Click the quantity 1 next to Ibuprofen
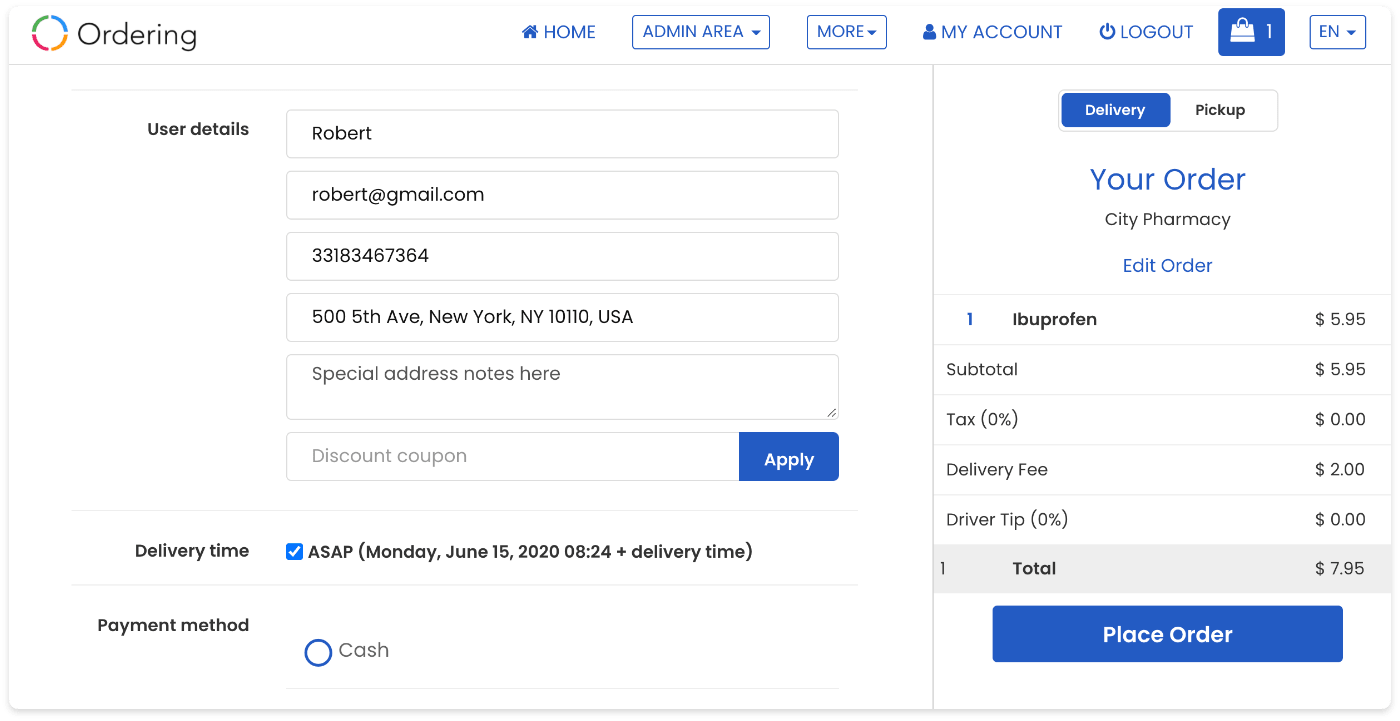The height and width of the screenshot is (721, 1400). [969, 320]
